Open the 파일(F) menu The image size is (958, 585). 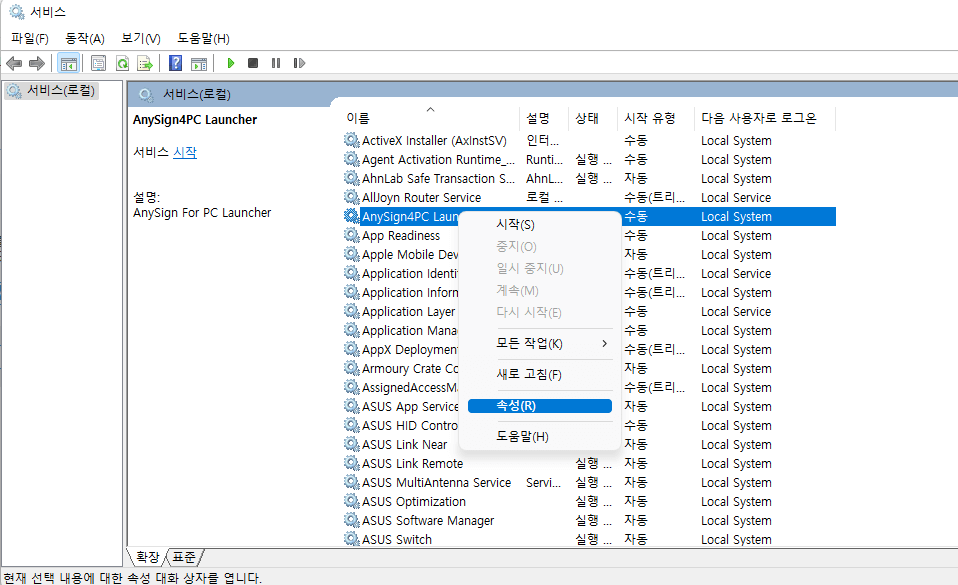(27, 37)
